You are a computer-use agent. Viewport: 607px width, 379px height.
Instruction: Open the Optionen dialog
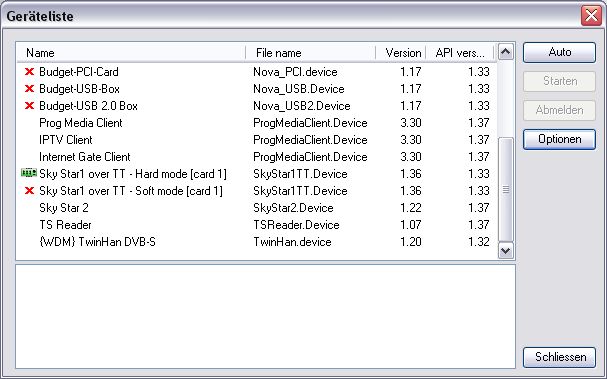559,139
